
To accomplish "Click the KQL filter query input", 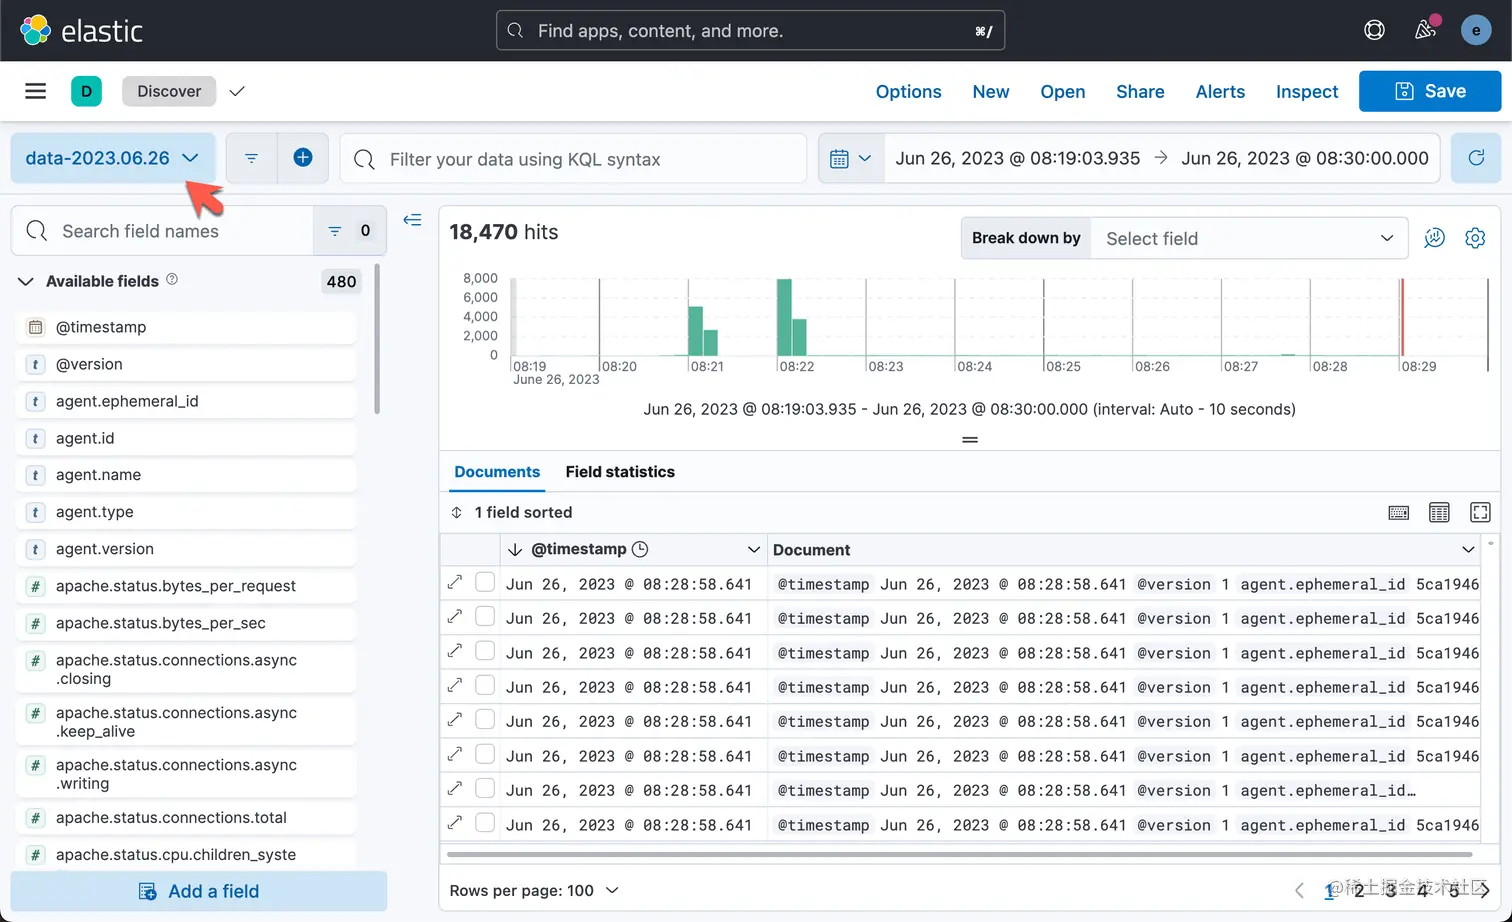I will [573, 159].
